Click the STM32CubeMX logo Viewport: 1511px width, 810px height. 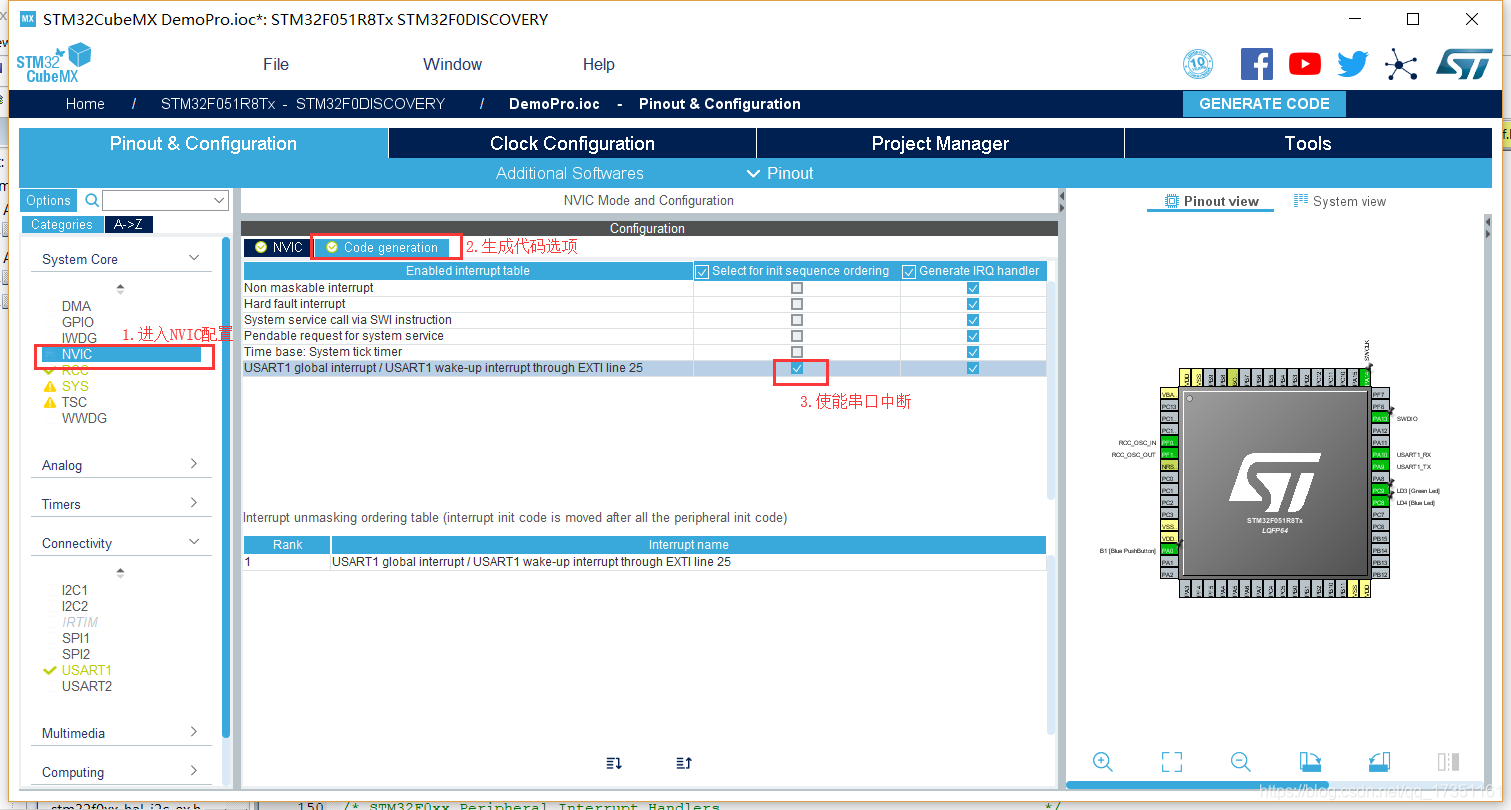pos(53,64)
